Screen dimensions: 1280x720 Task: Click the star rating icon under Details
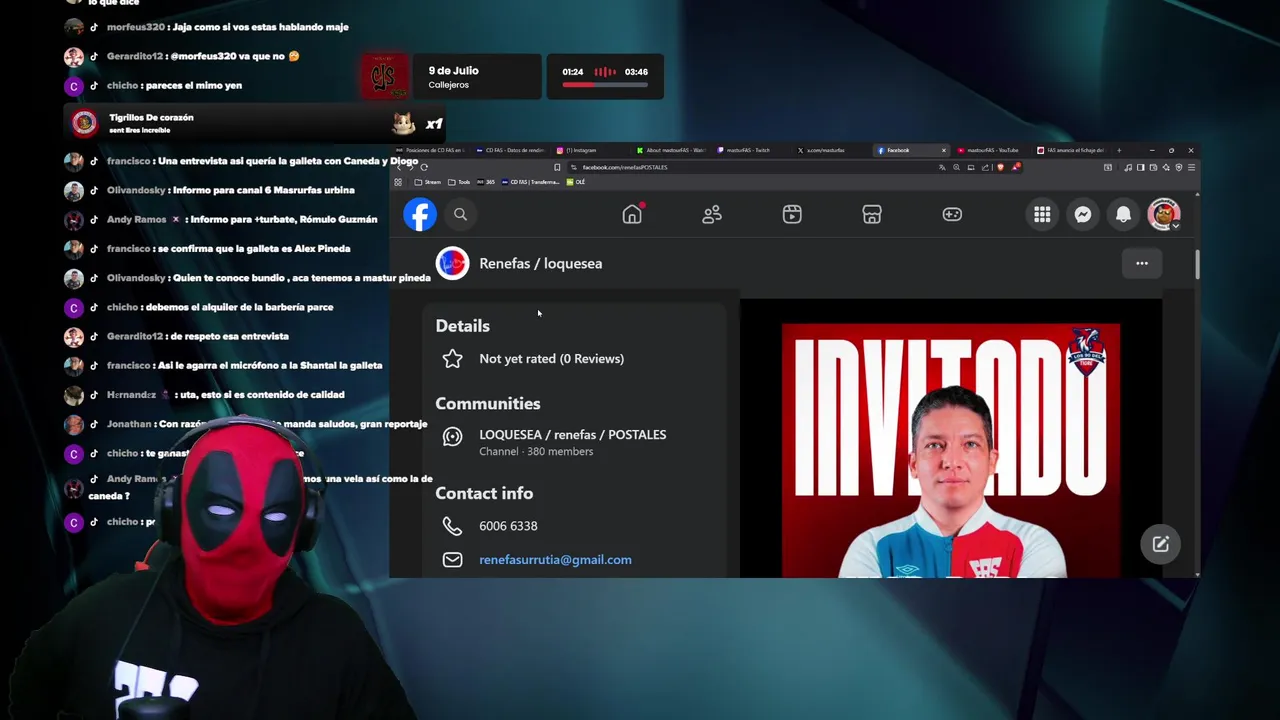(452, 358)
